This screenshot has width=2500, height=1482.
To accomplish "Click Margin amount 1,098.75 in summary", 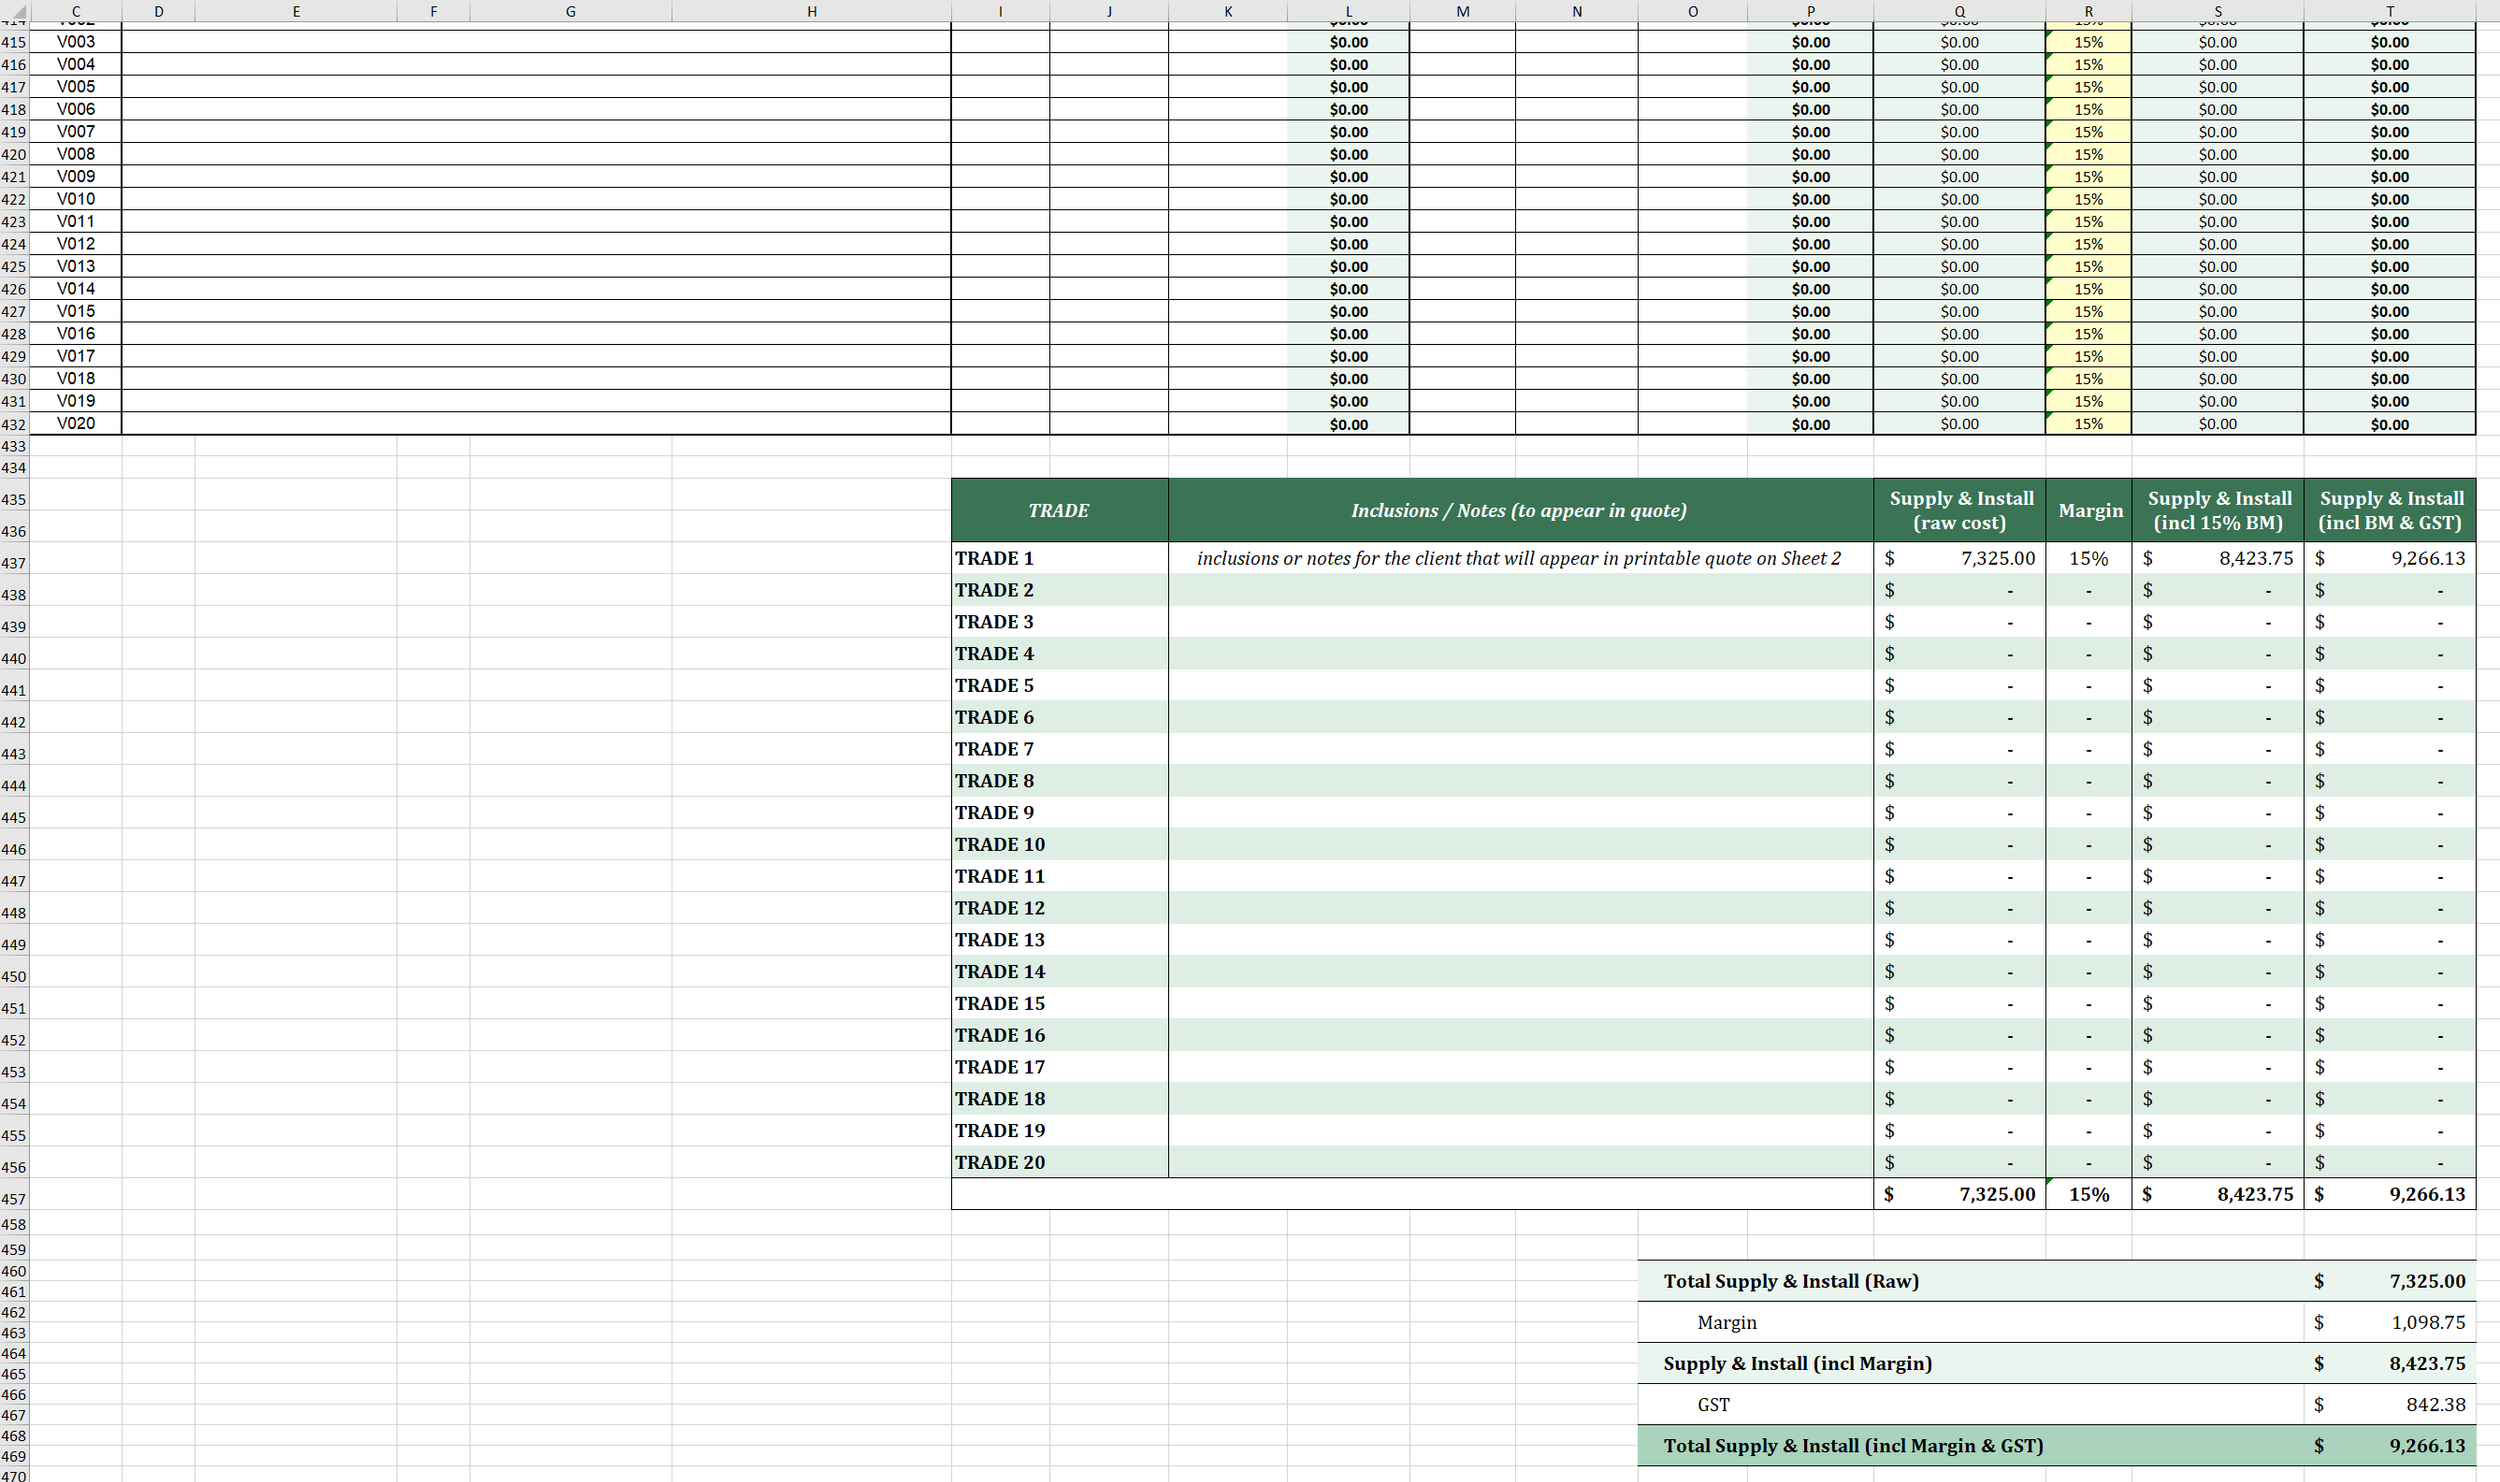I will (2389, 1322).
